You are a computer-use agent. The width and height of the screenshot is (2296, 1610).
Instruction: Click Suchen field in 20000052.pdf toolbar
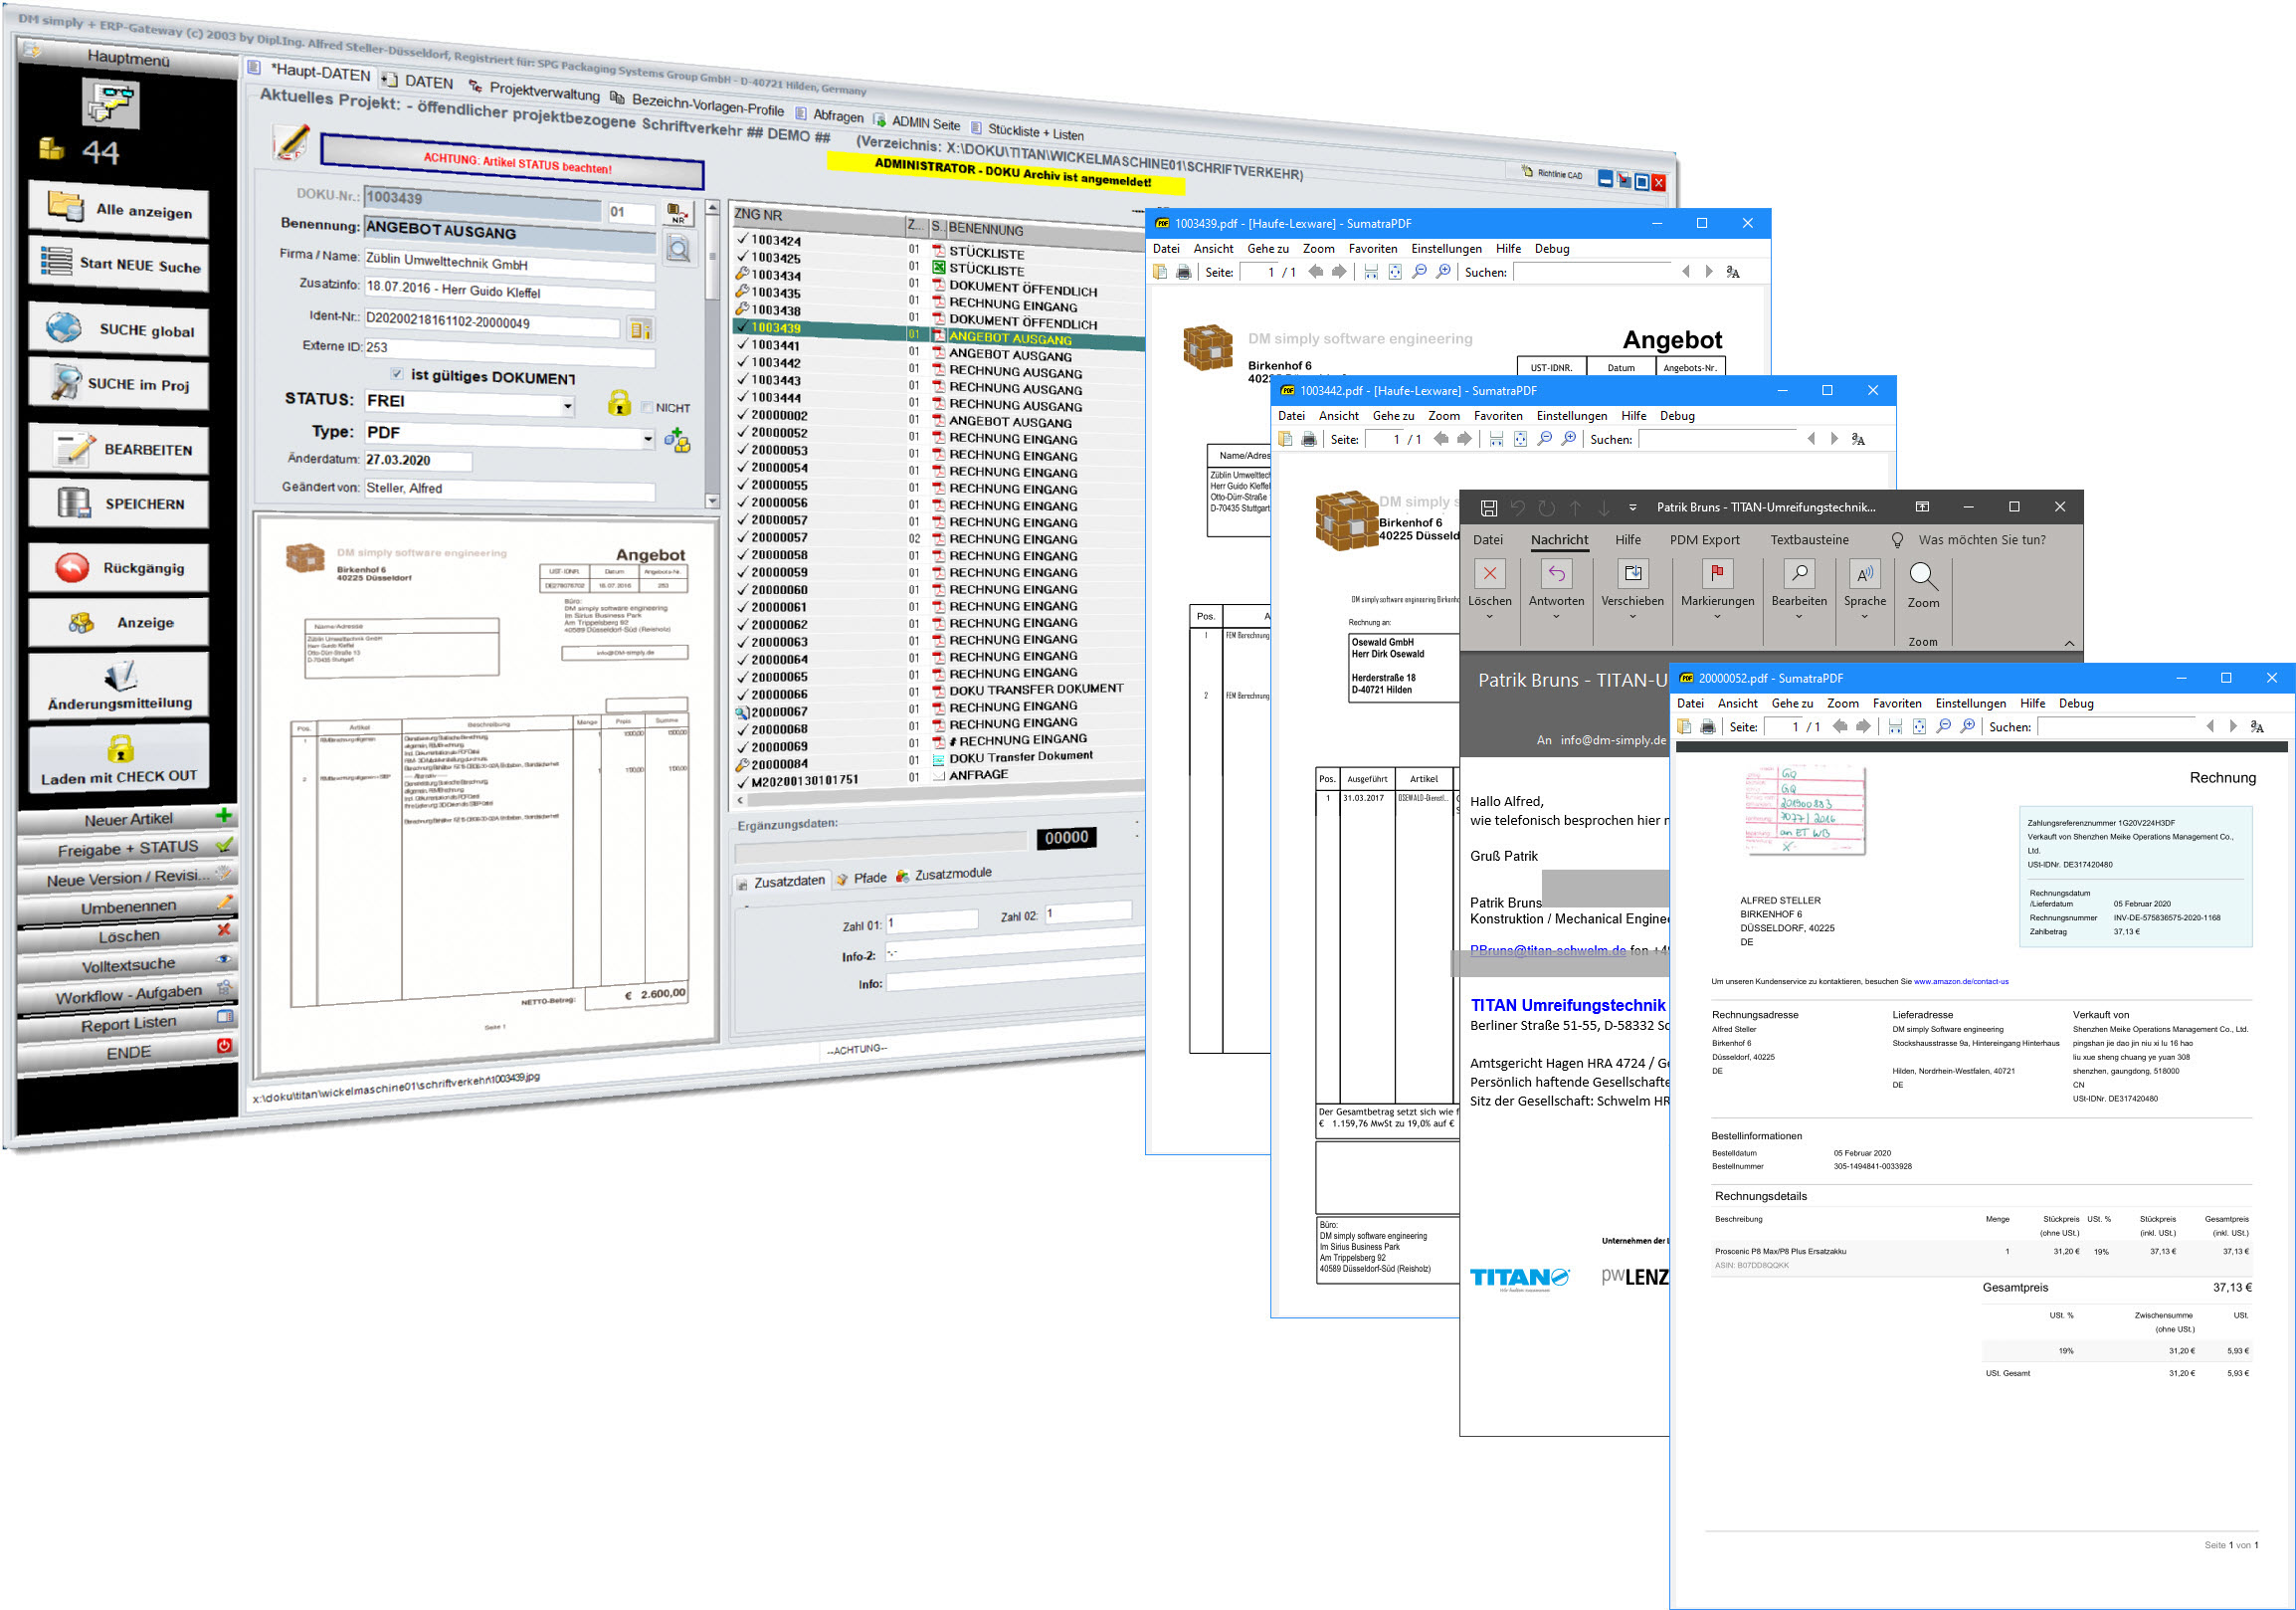point(2115,727)
